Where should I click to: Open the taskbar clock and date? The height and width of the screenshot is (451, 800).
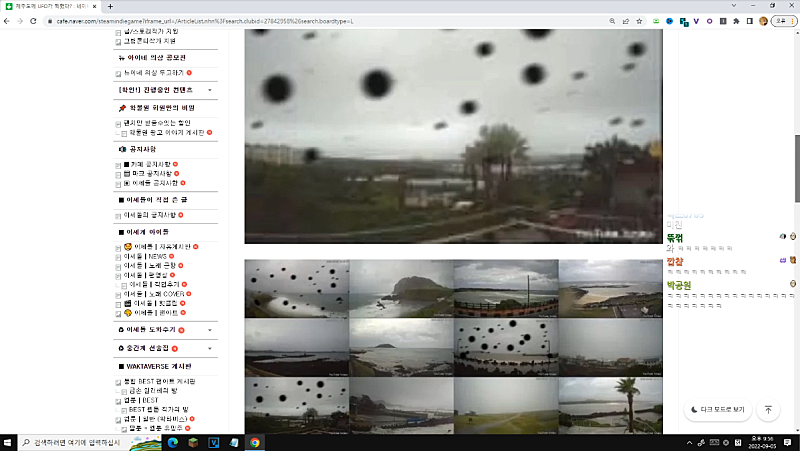763,442
